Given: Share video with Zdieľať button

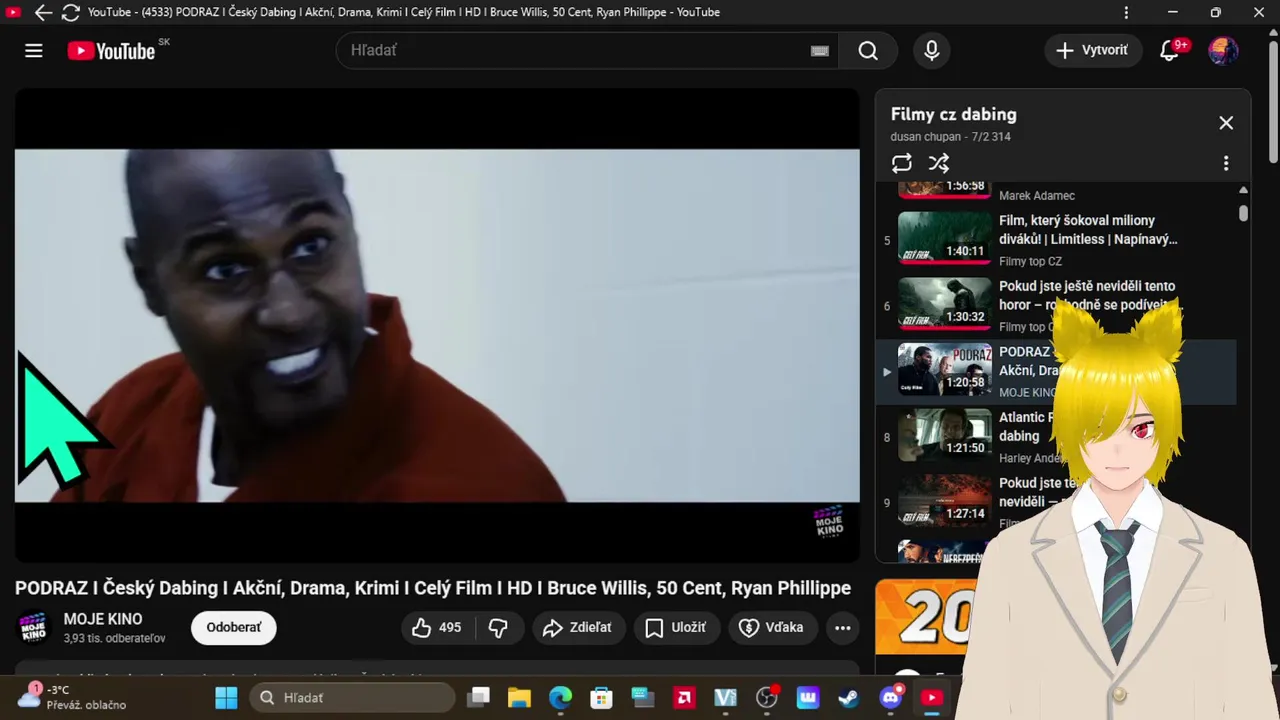Looking at the screenshot, I should pos(578,628).
